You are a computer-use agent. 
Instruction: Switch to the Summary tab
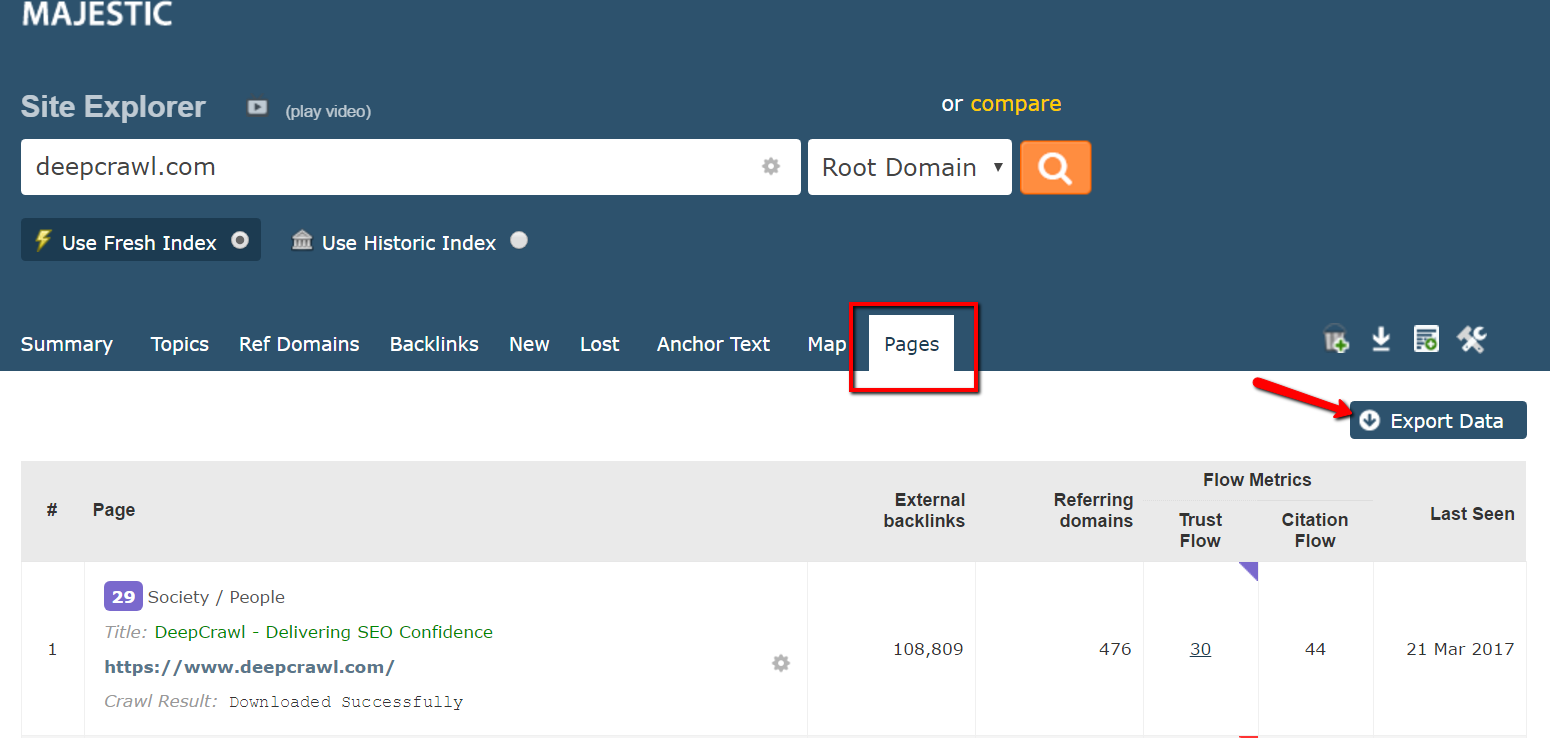tap(67, 344)
